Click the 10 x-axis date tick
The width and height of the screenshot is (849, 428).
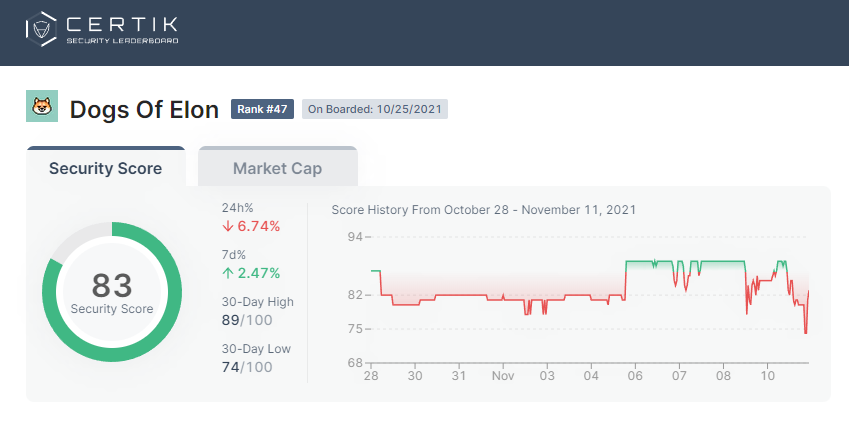(x=768, y=375)
